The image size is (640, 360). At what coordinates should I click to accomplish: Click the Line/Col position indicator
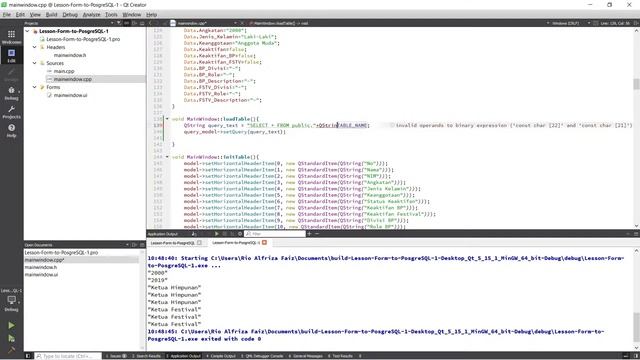pos(615,23)
